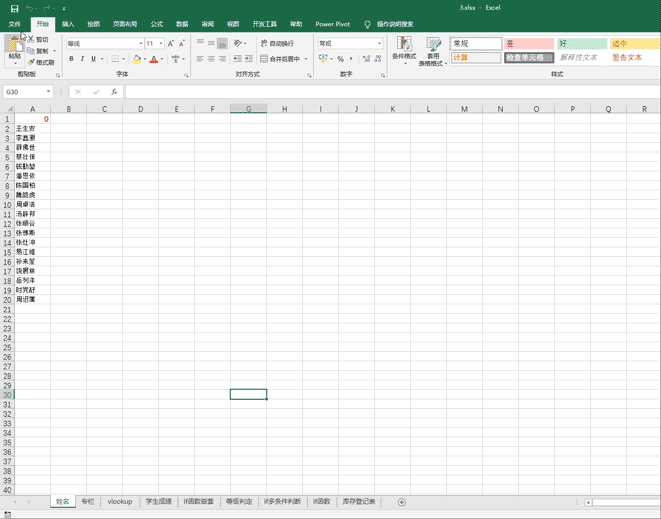661x519 pixels.
Task: Expand the Name Box dropdown arrow
Action: pos(48,91)
